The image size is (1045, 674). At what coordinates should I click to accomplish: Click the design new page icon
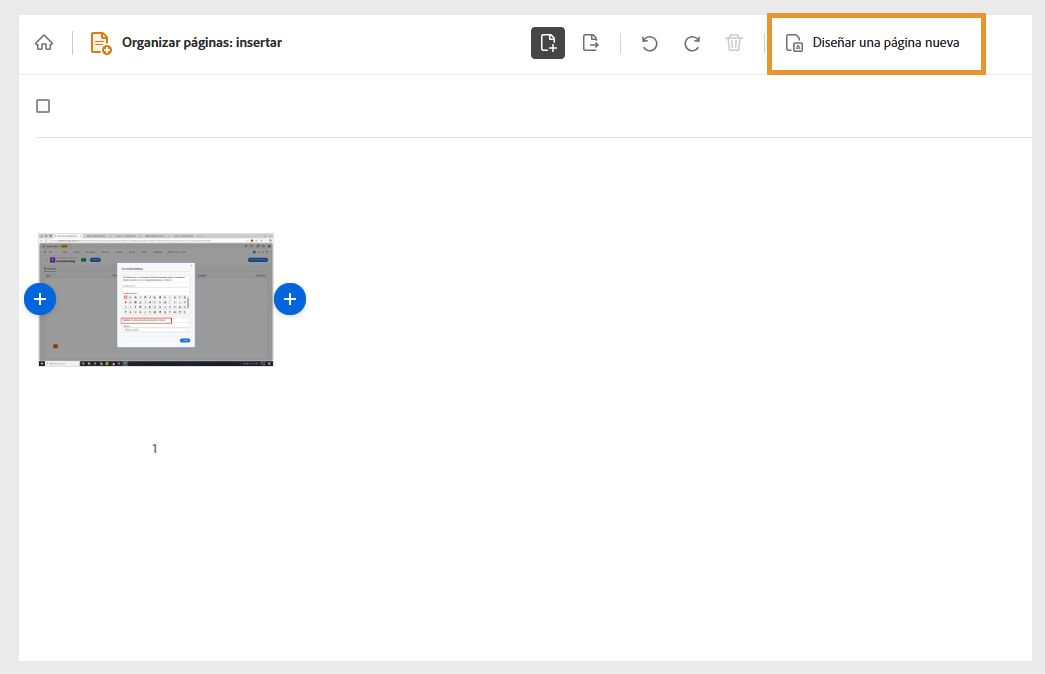click(x=794, y=44)
